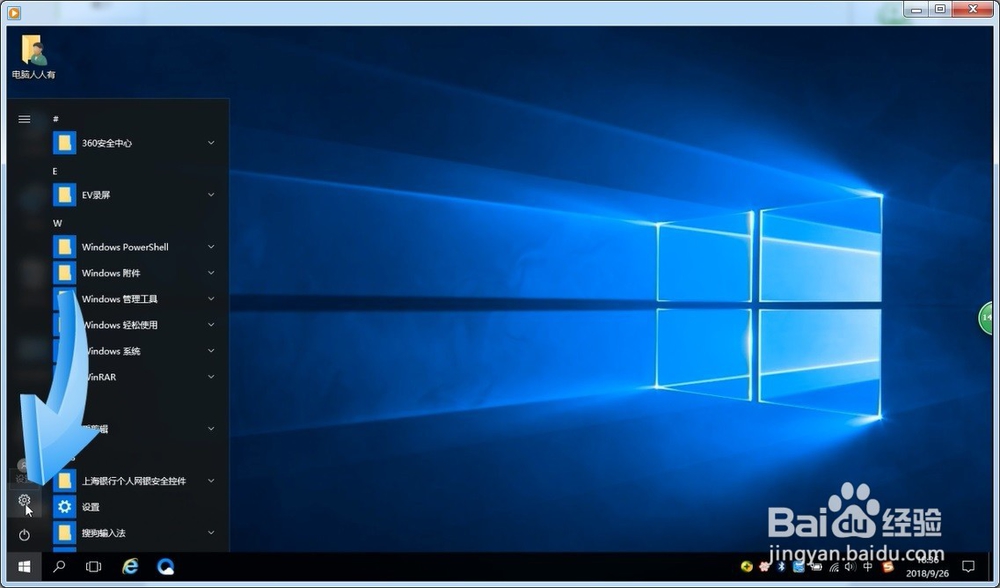Expand the Windows 轻松使用 chevron

[211, 325]
